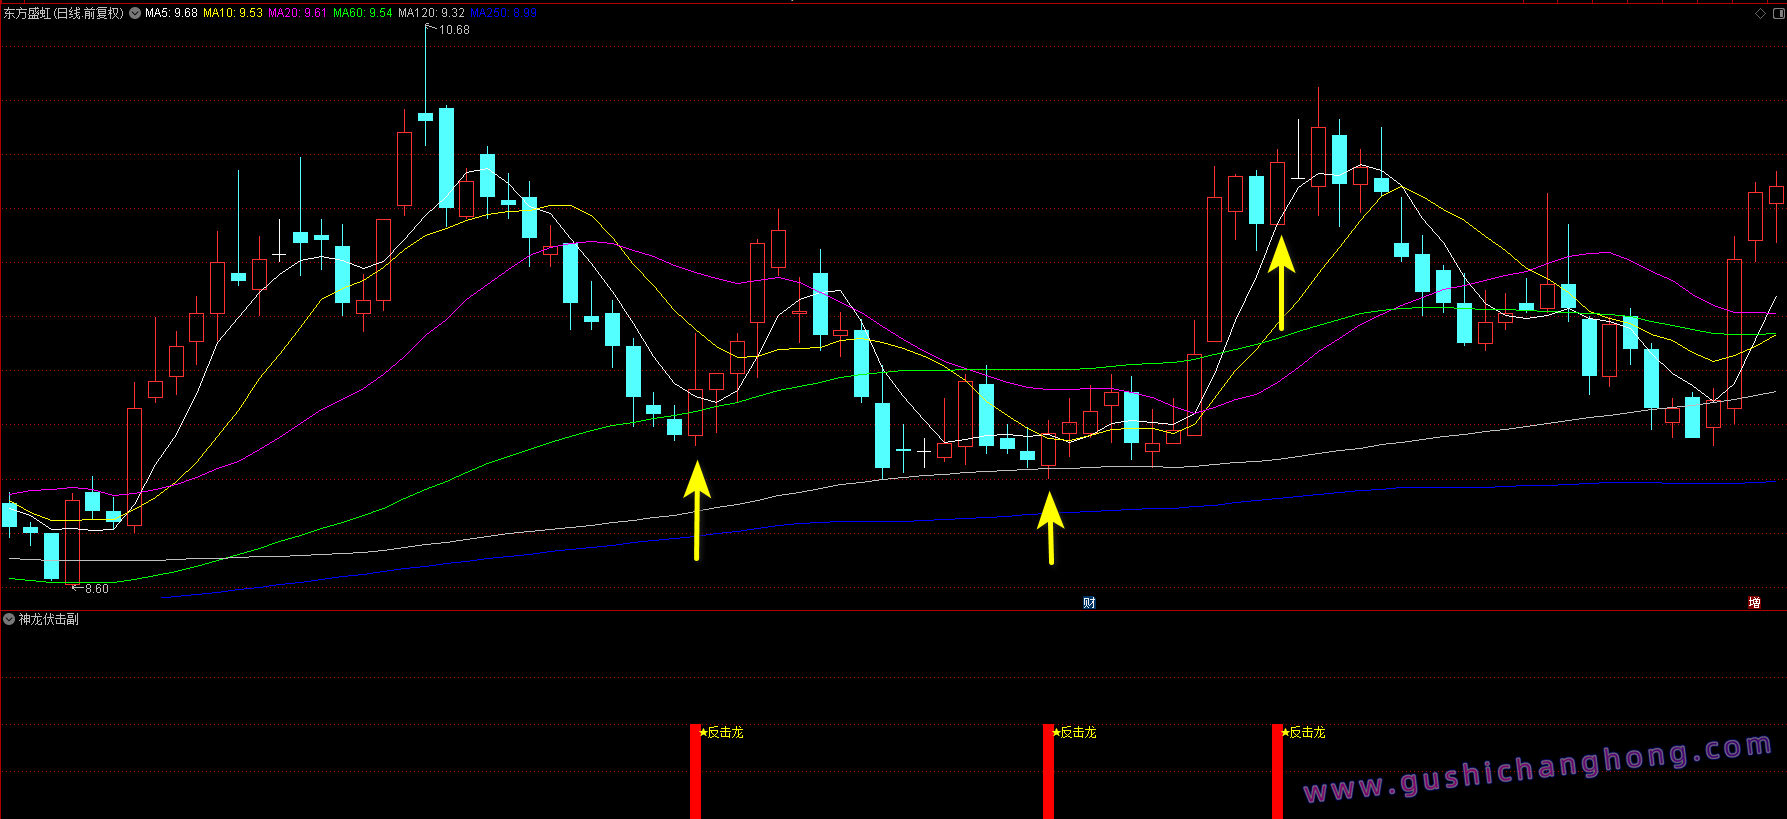Select the MA5 moving average label
Image resolution: width=1787 pixels, height=819 pixels.
(171, 14)
